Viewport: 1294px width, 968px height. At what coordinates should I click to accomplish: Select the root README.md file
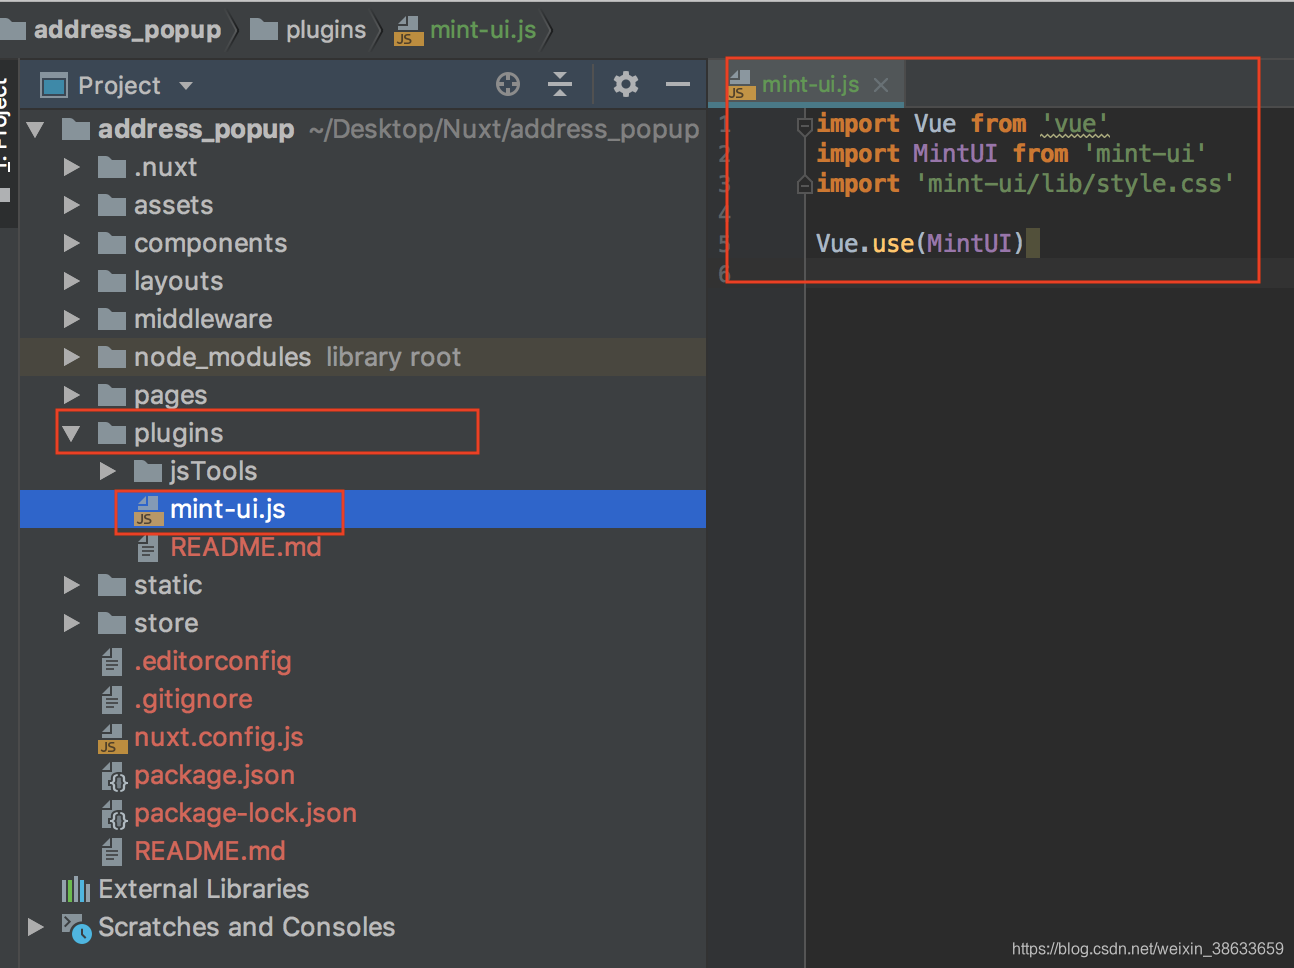pyautogui.click(x=209, y=851)
